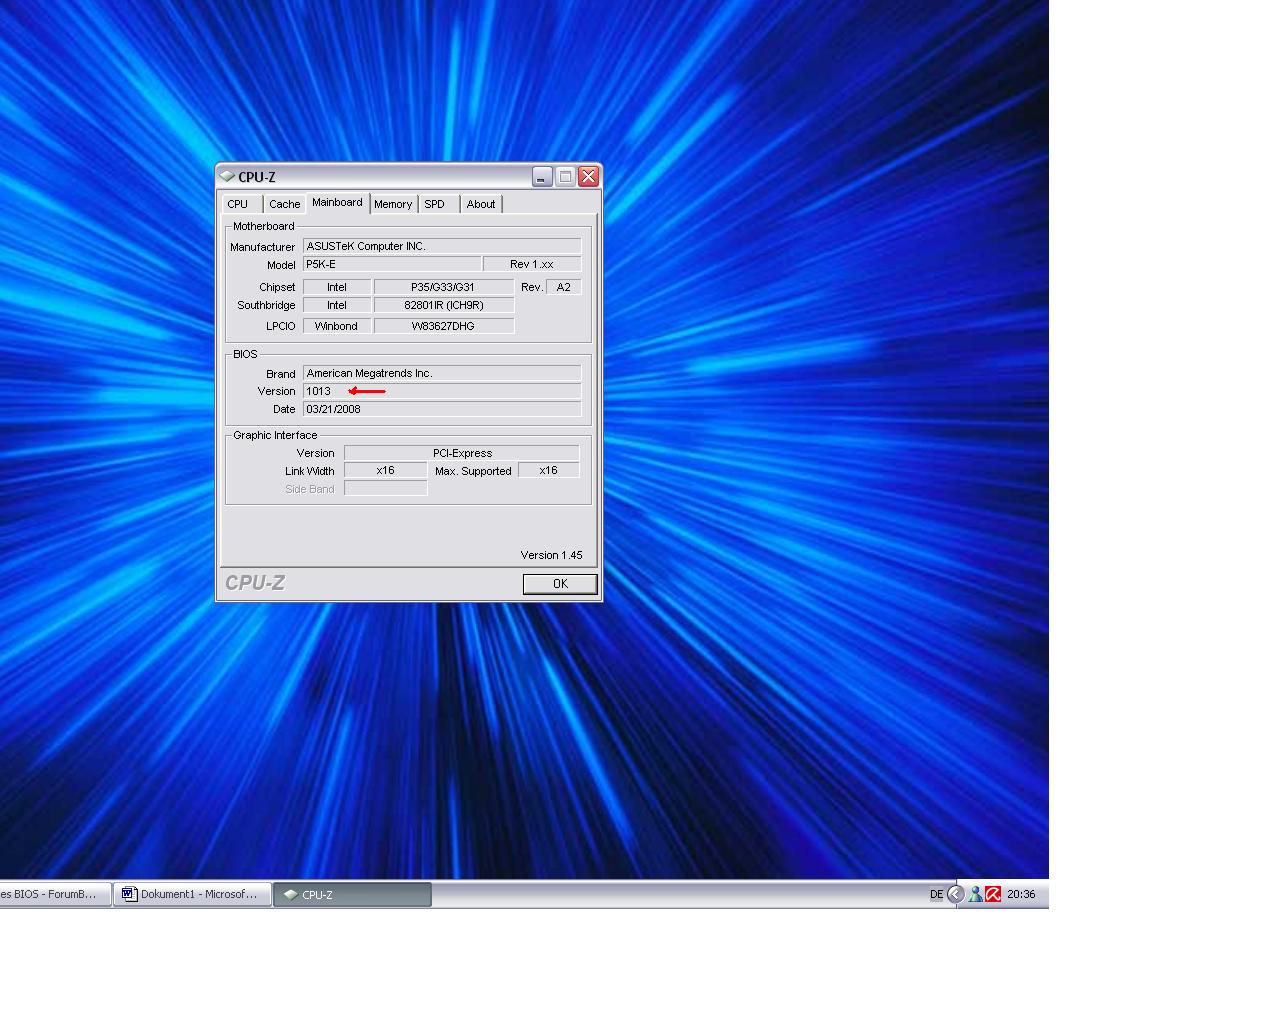Click the Graphic Interface Version PCI-Express
Screen dimensions: 1280x1024
click(x=462, y=453)
